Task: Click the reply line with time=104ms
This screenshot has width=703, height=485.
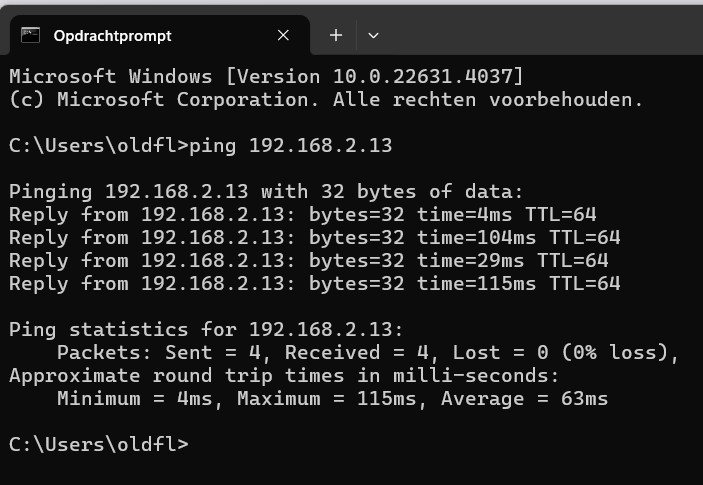Action: tap(315, 238)
